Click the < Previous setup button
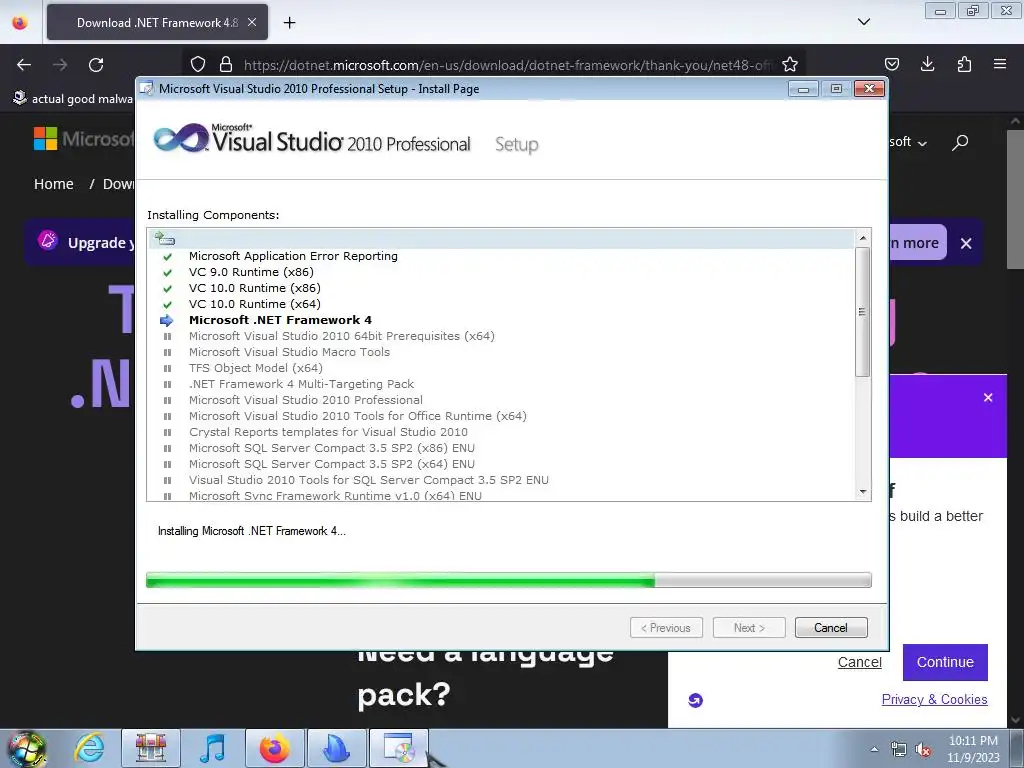Viewport: 1024px width, 768px height. (x=666, y=628)
